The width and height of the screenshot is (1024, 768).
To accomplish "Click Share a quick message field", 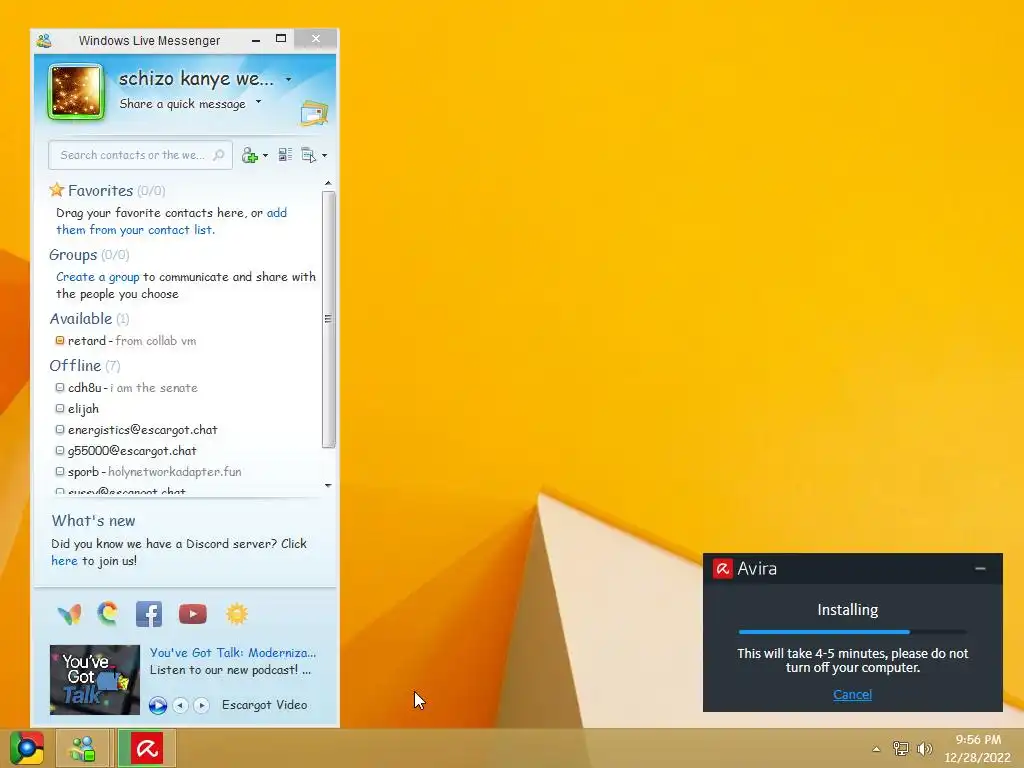I will coord(182,104).
